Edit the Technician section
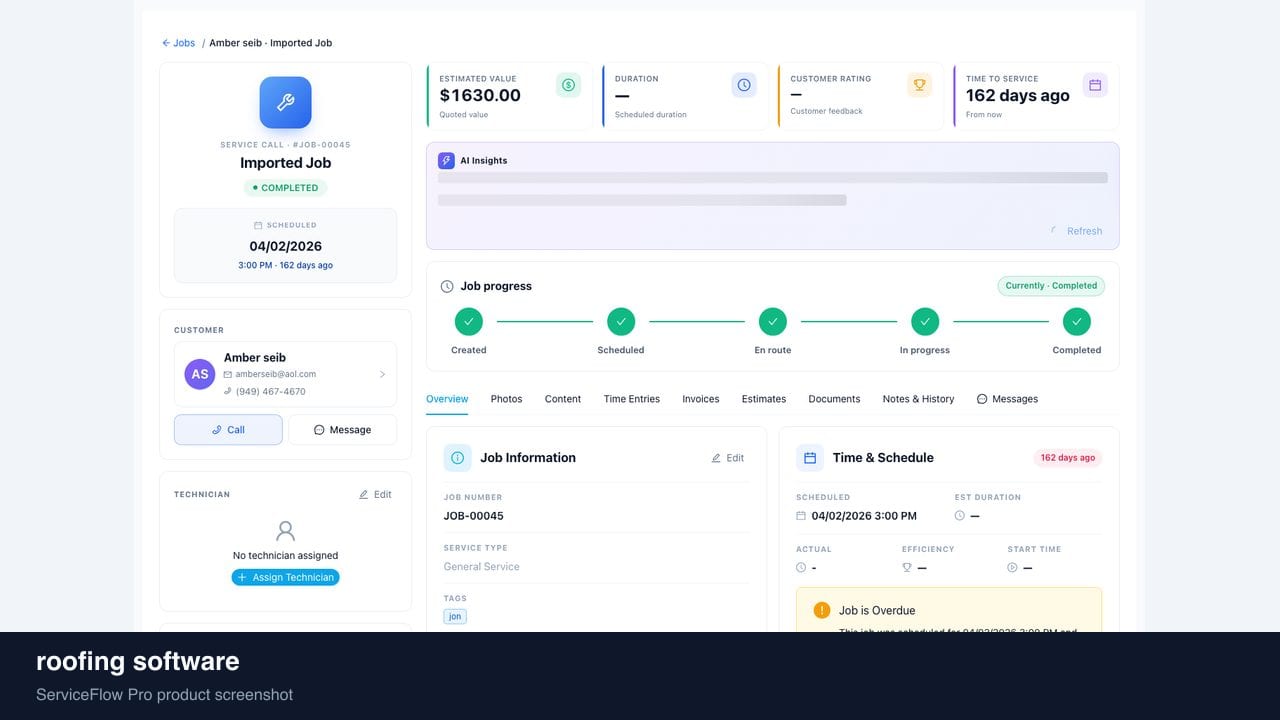 (375, 494)
